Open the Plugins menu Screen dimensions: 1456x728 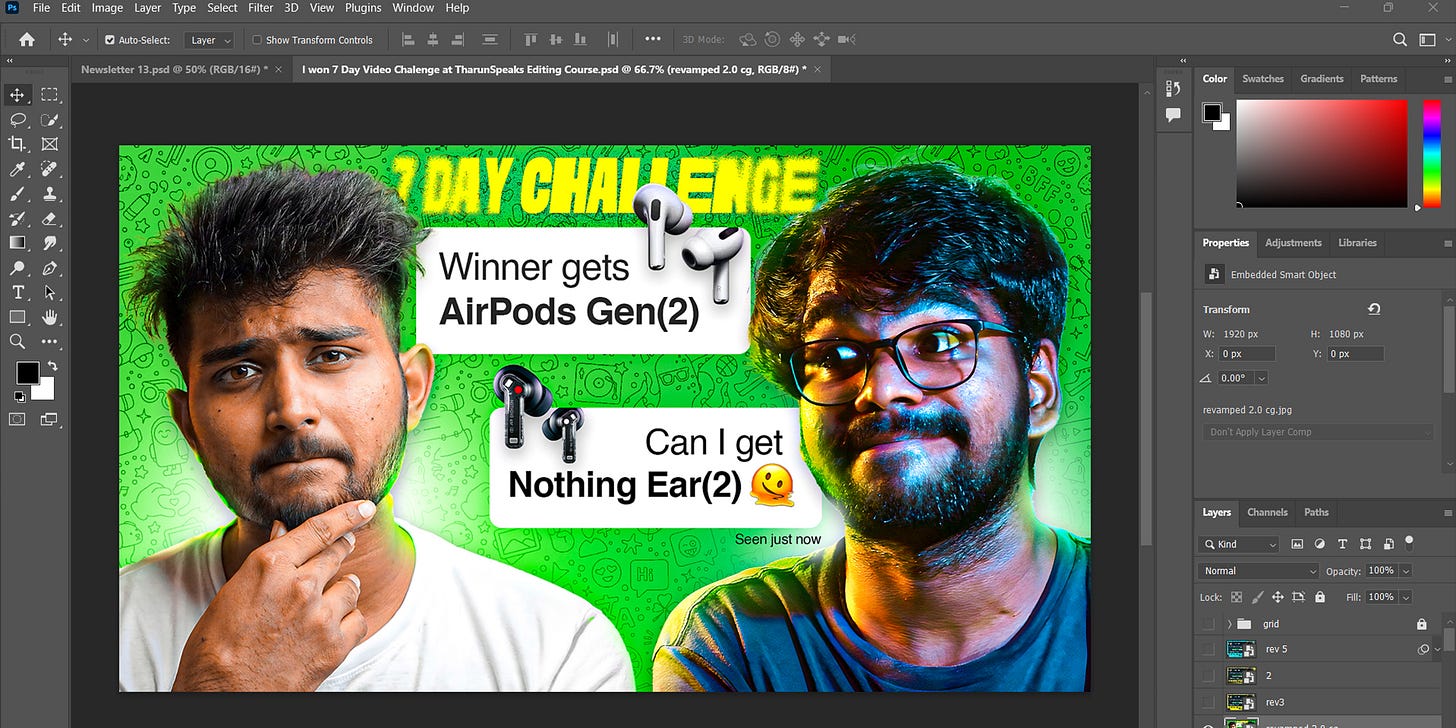[x=363, y=8]
